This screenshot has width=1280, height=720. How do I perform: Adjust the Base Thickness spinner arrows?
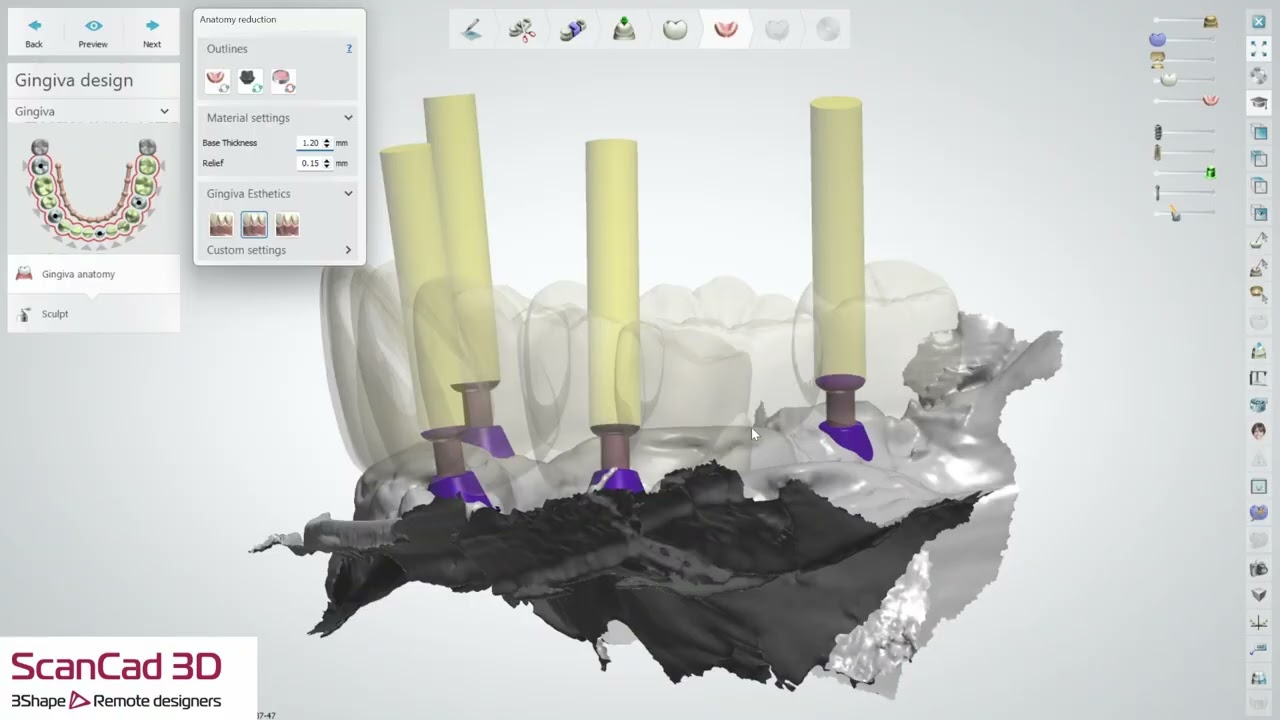point(326,143)
